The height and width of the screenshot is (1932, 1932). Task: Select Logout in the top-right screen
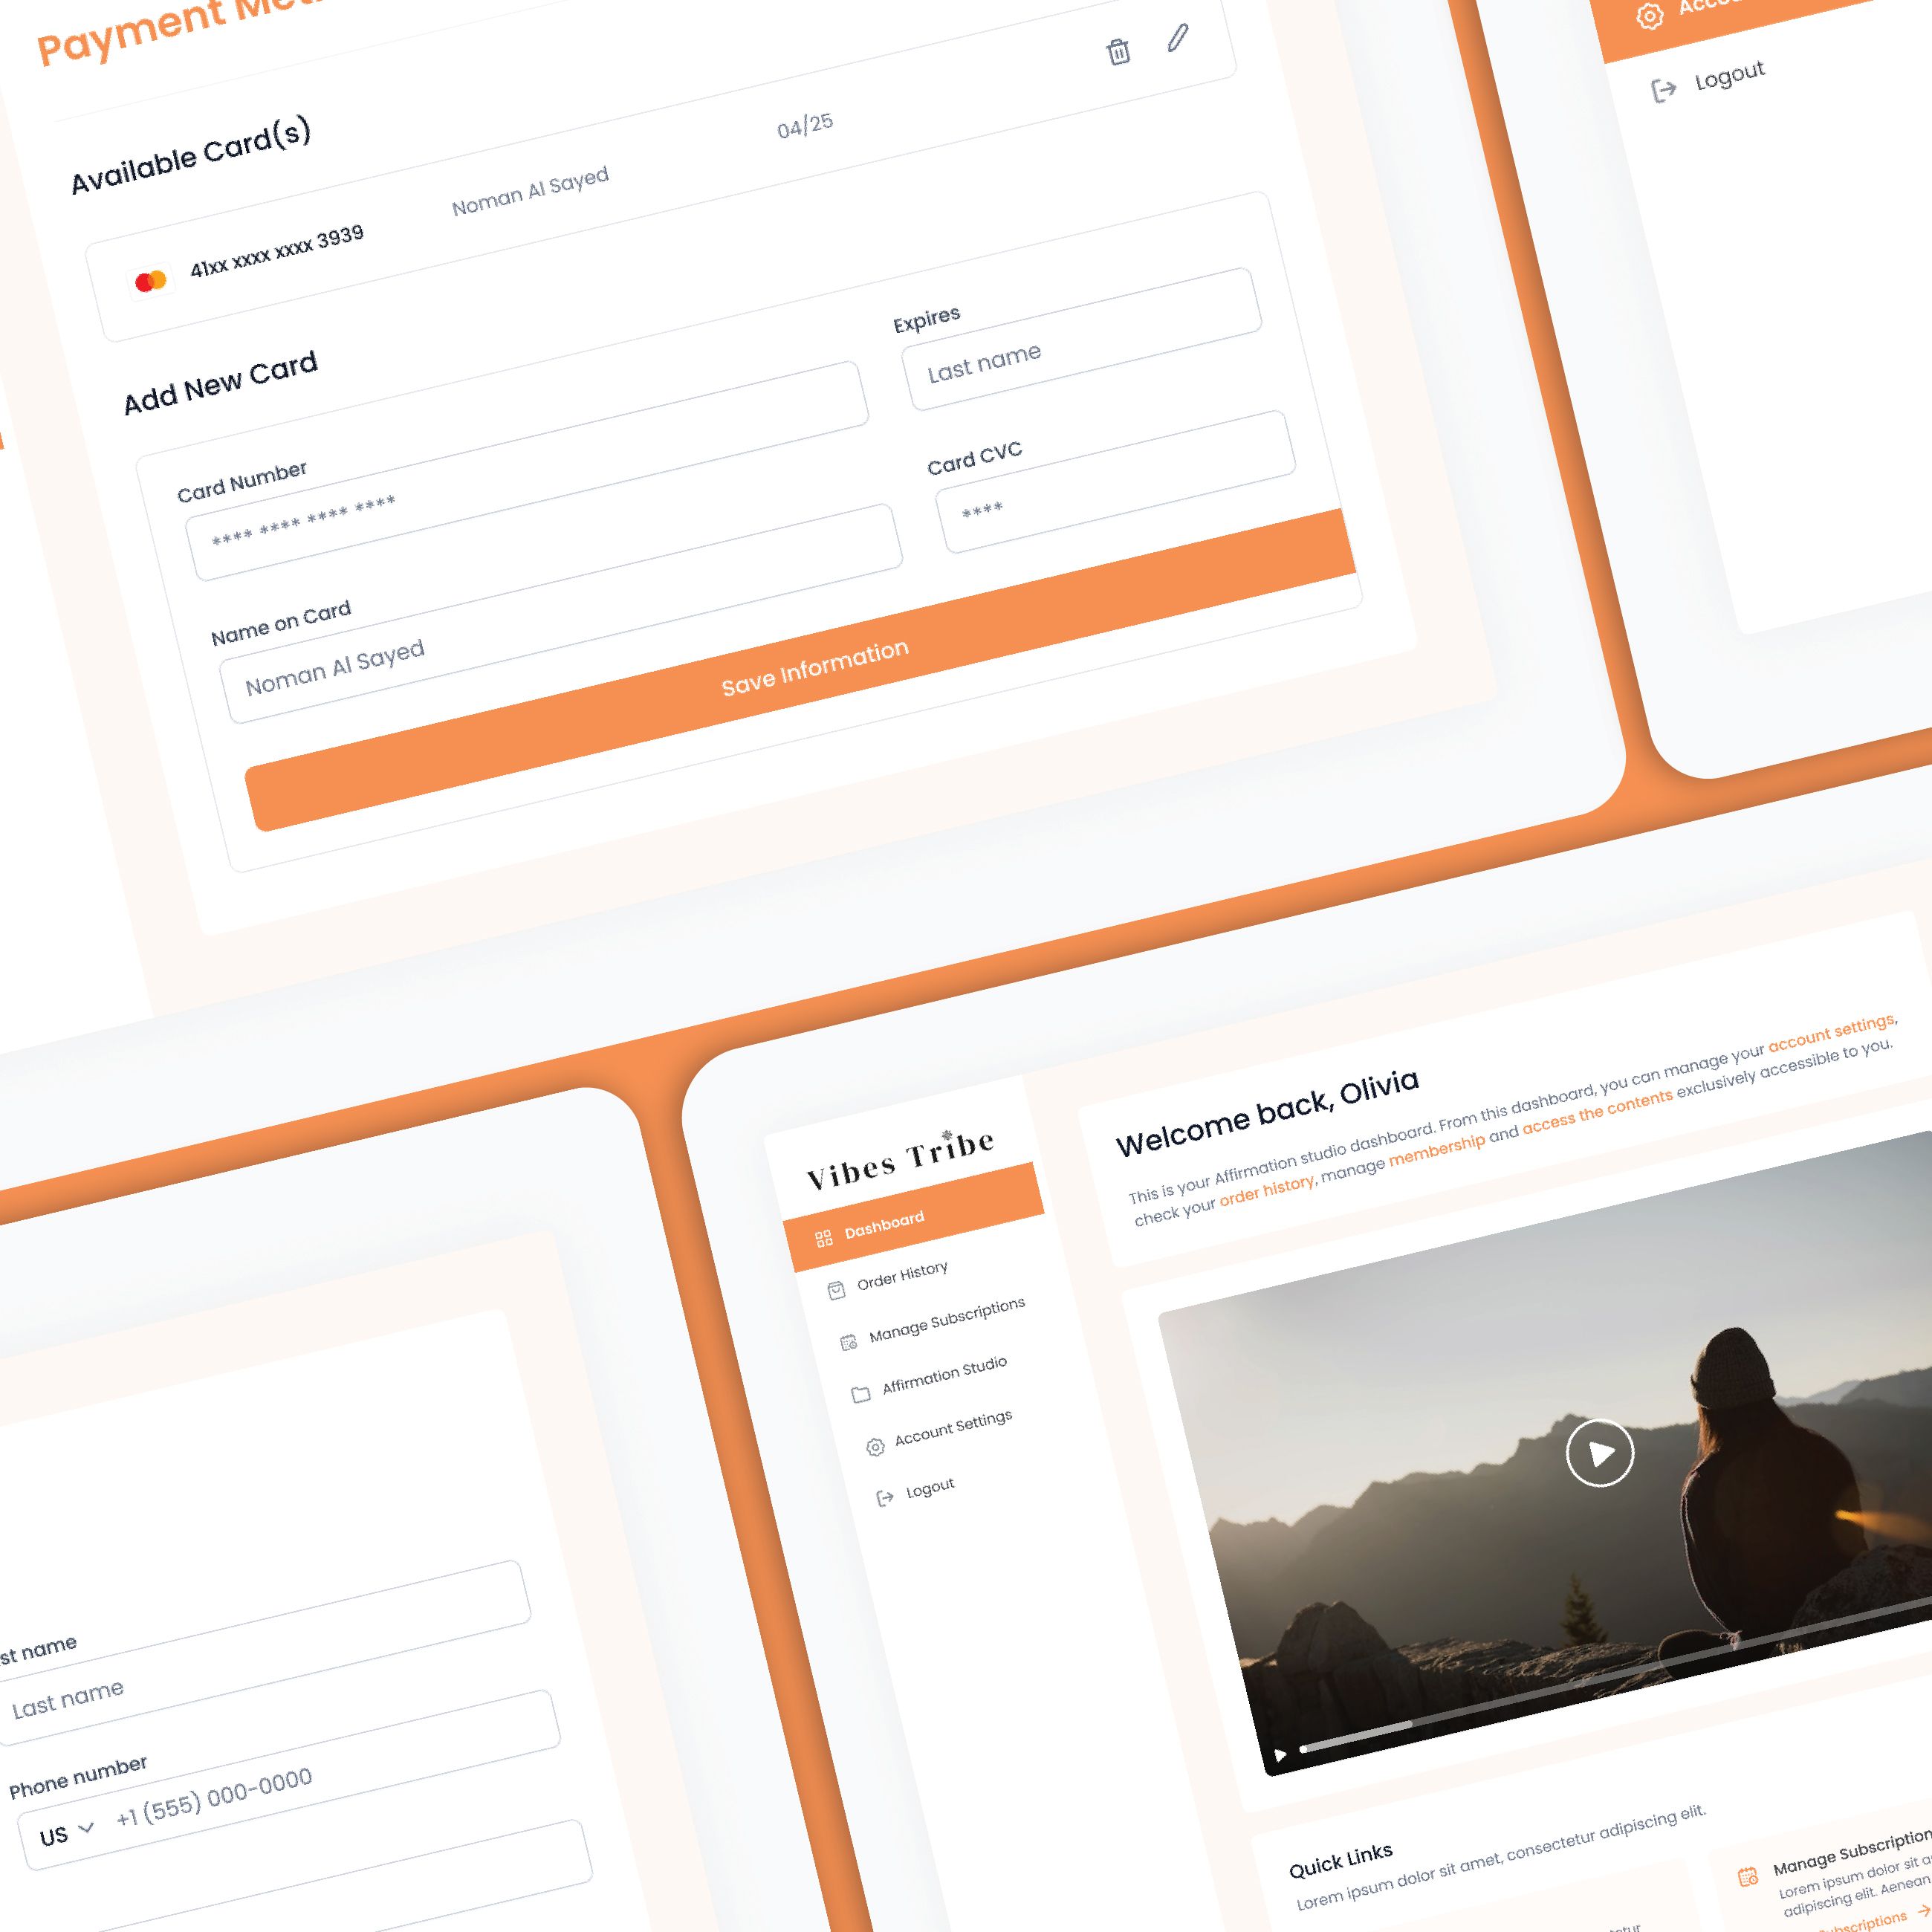1729,75
